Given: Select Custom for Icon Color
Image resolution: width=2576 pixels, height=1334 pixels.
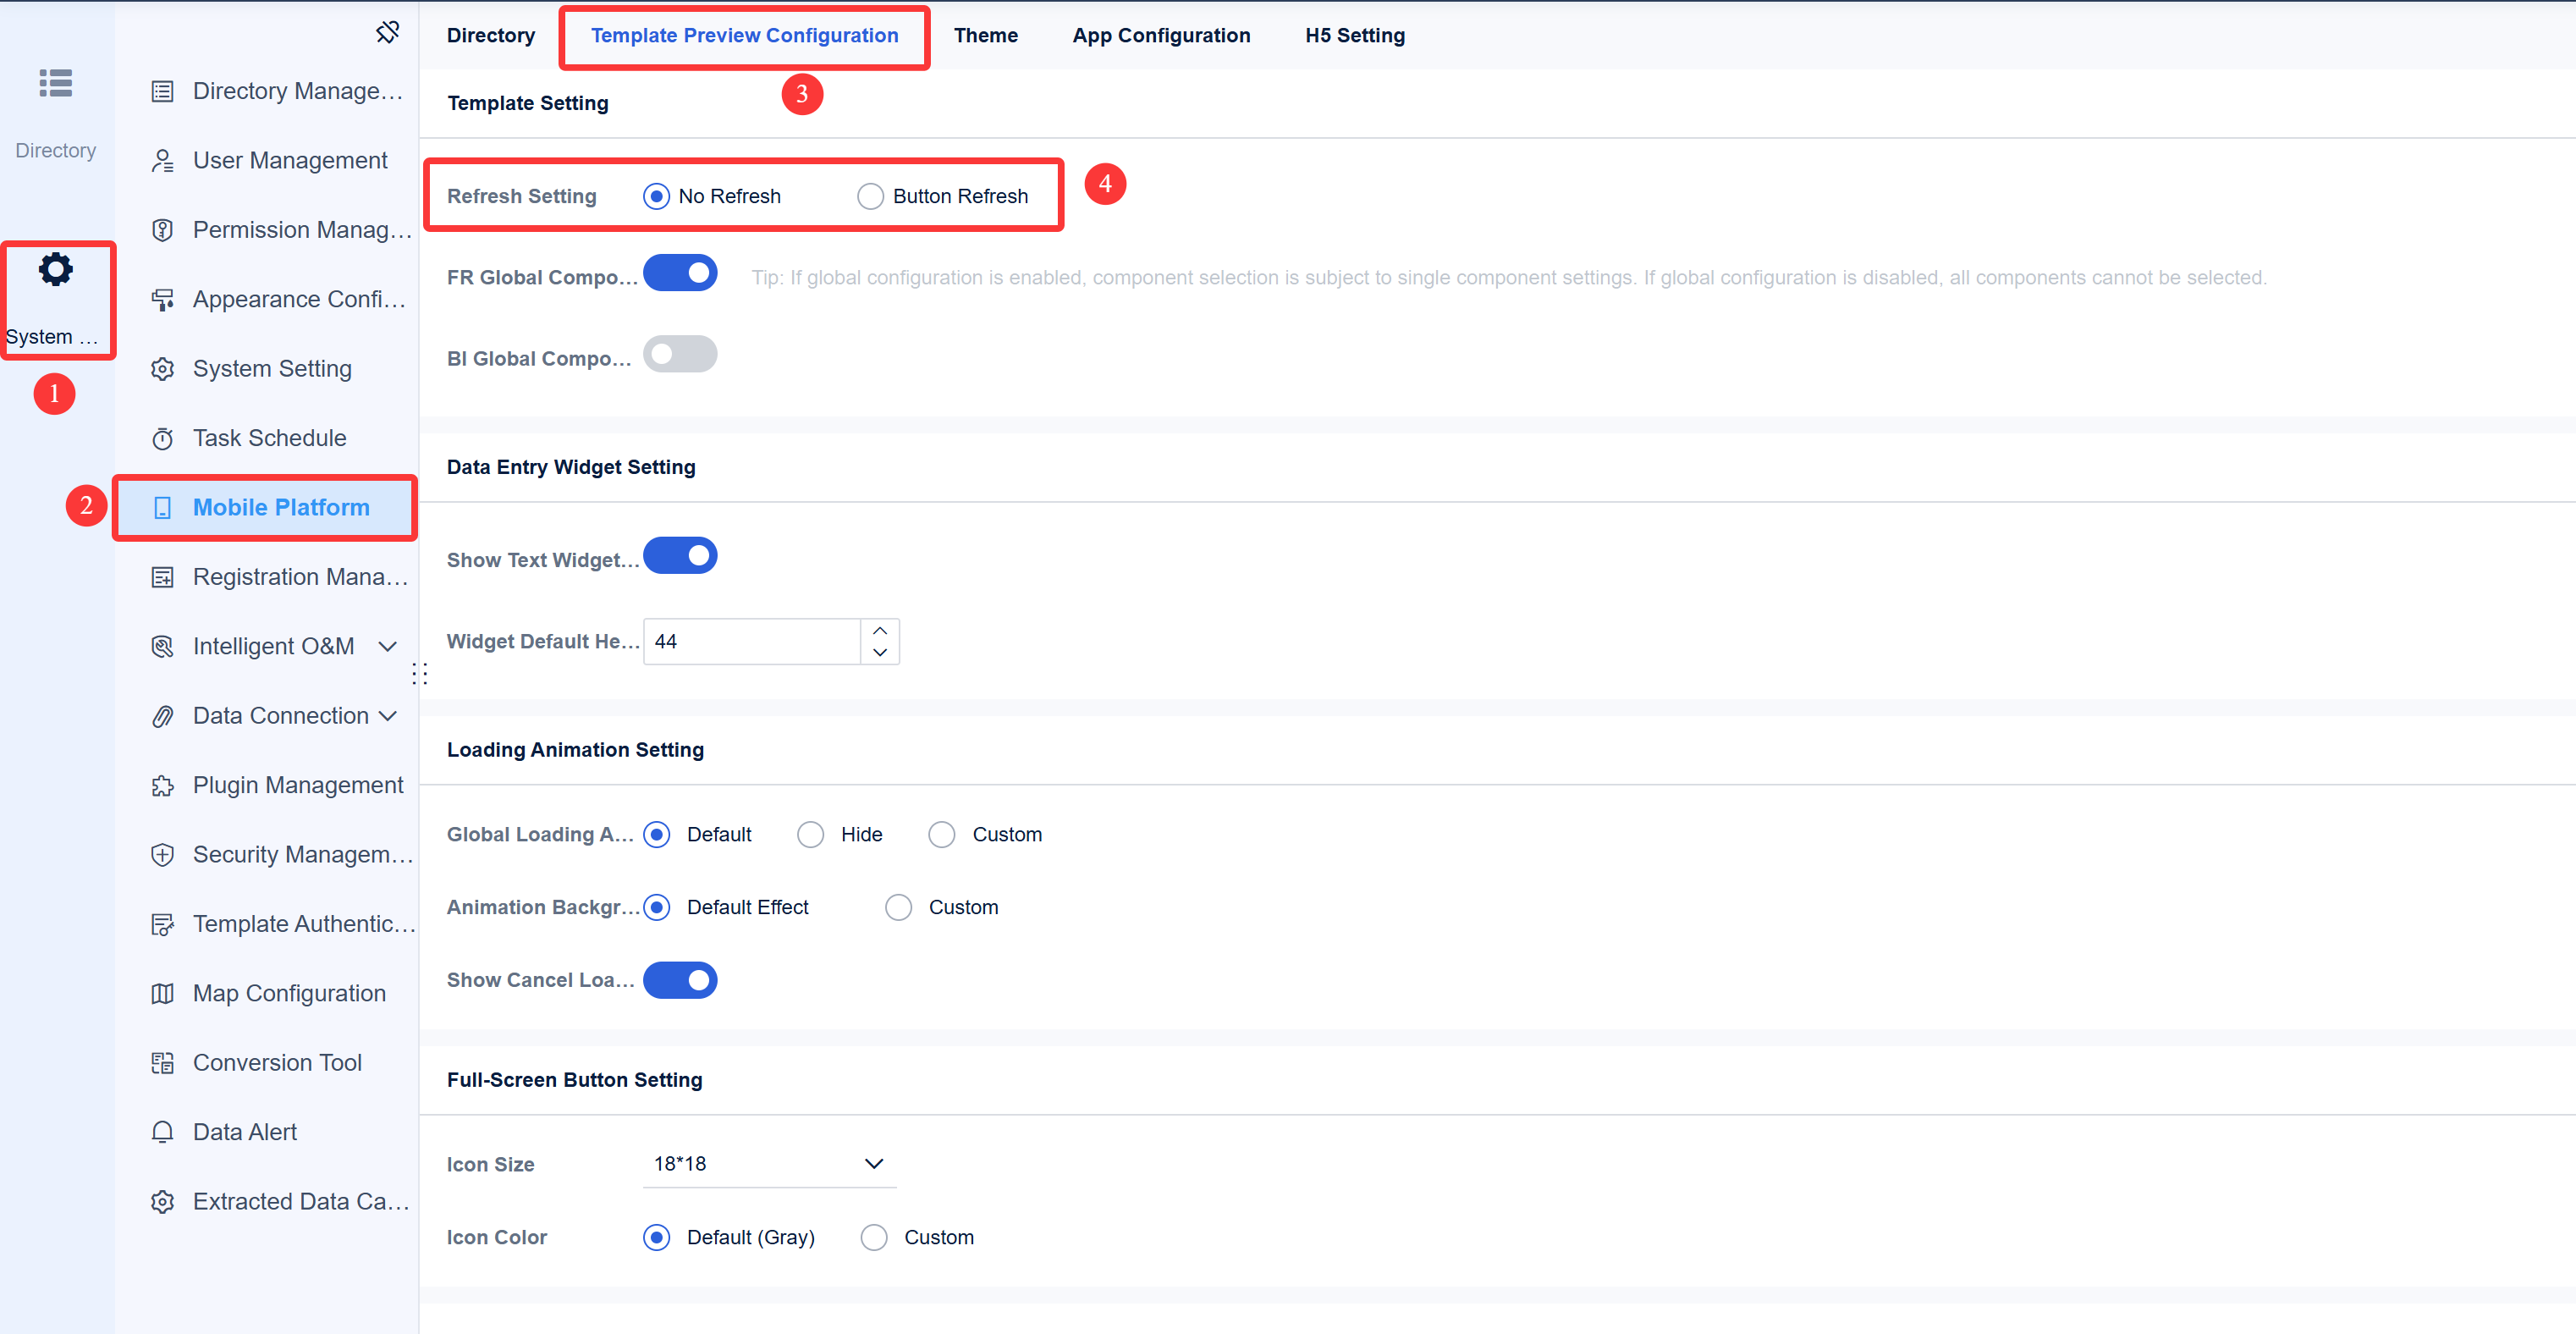Looking at the screenshot, I should (x=874, y=1237).
